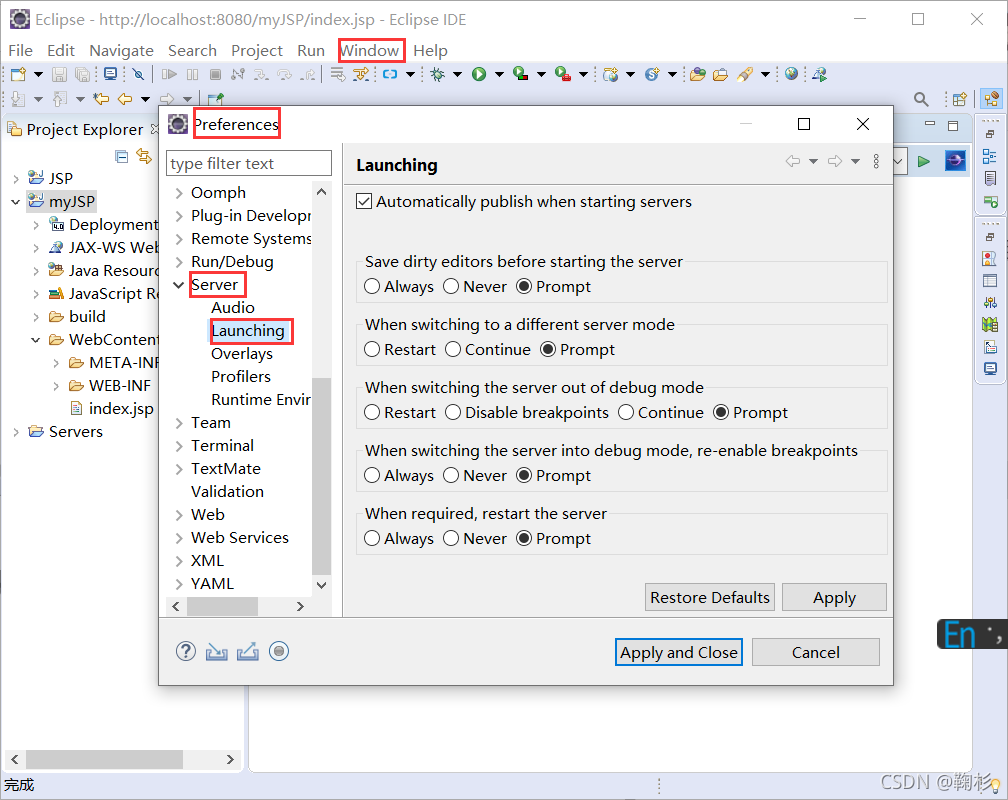Collapse the myJSP project node

tap(15, 202)
